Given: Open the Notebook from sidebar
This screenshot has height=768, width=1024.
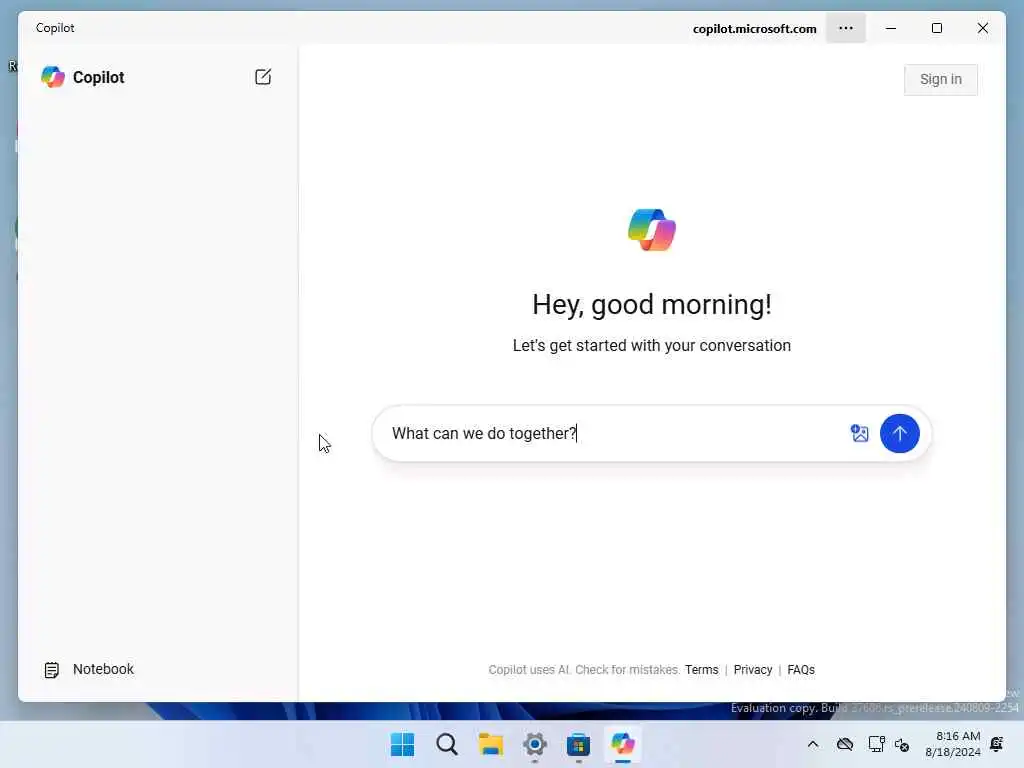Looking at the screenshot, I should tap(89, 669).
